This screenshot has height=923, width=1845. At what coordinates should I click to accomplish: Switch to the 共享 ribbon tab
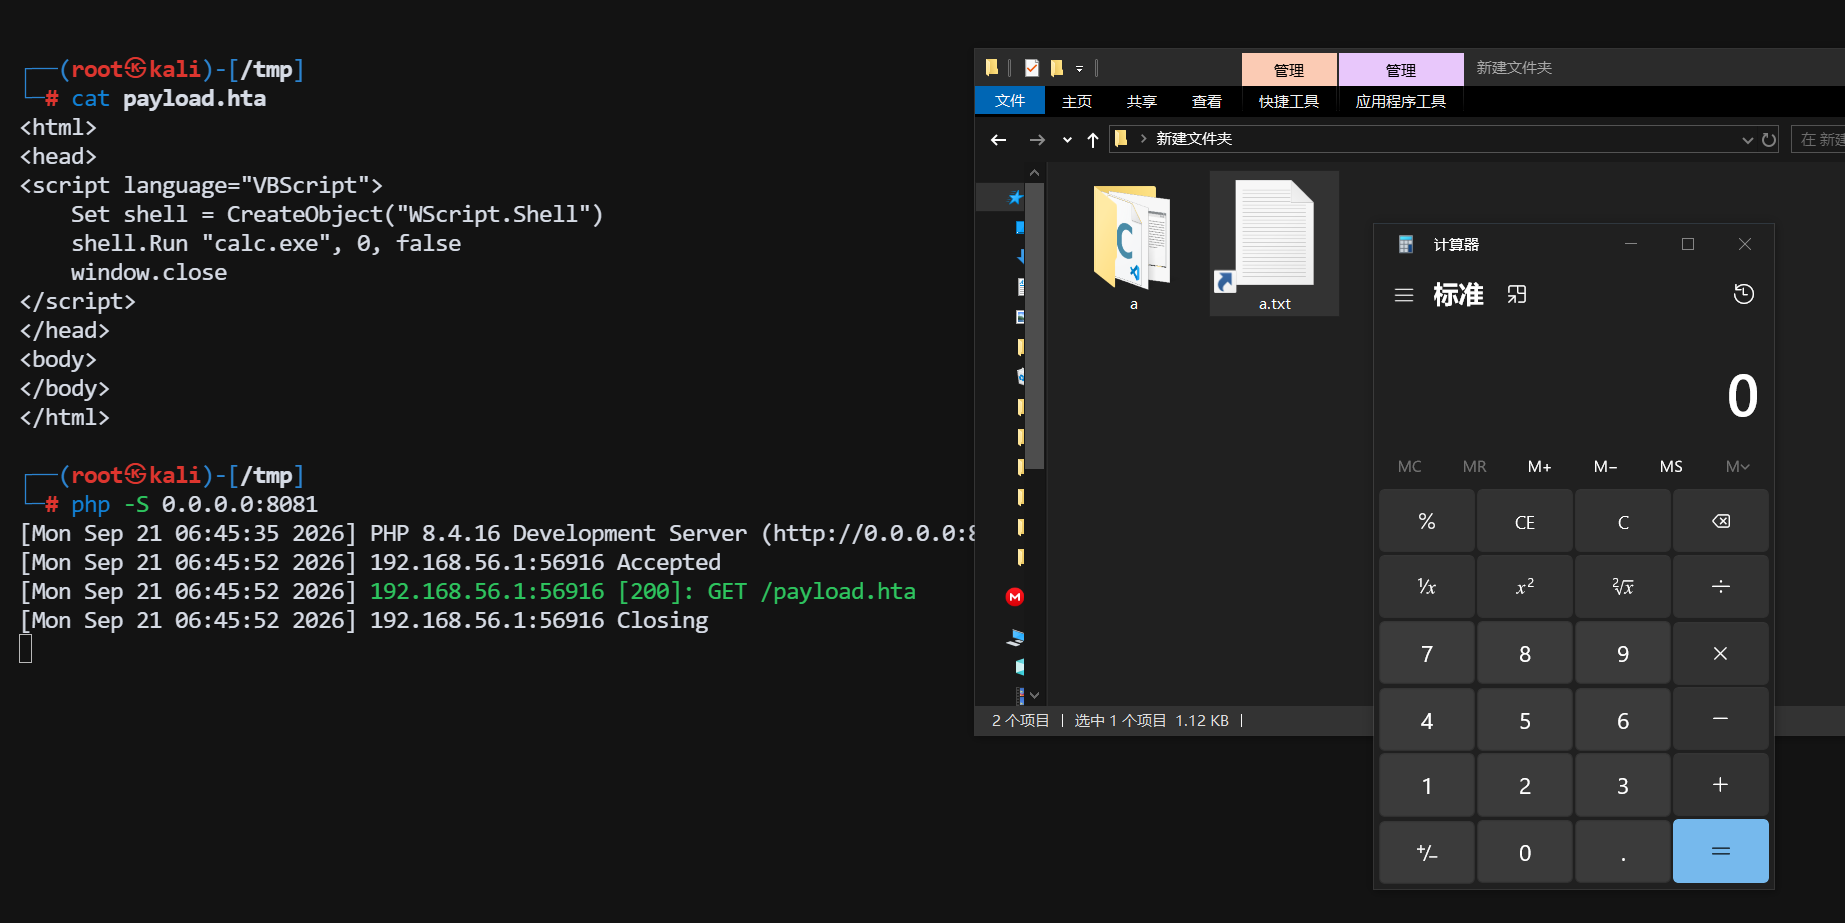pyautogui.click(x=1142, y=101)
